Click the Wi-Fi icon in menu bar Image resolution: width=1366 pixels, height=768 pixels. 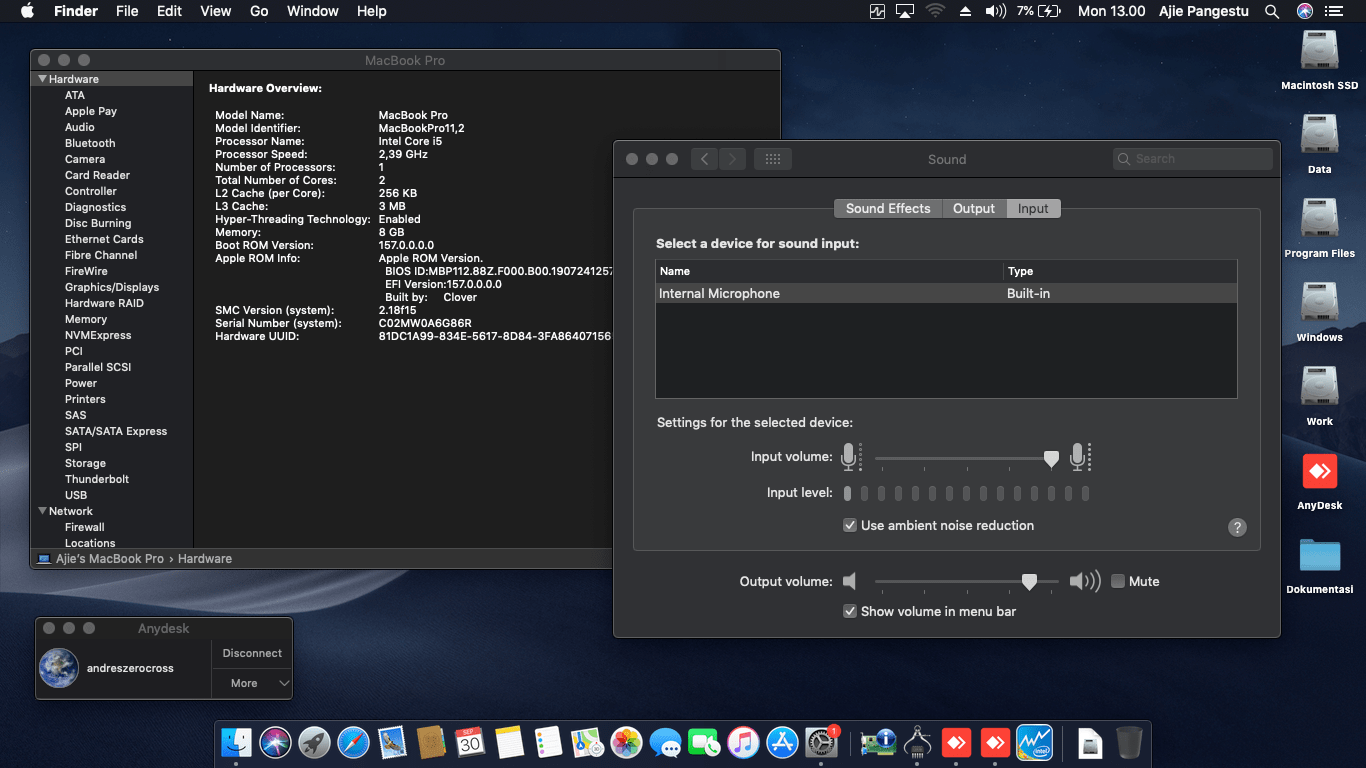coord(935,11)
